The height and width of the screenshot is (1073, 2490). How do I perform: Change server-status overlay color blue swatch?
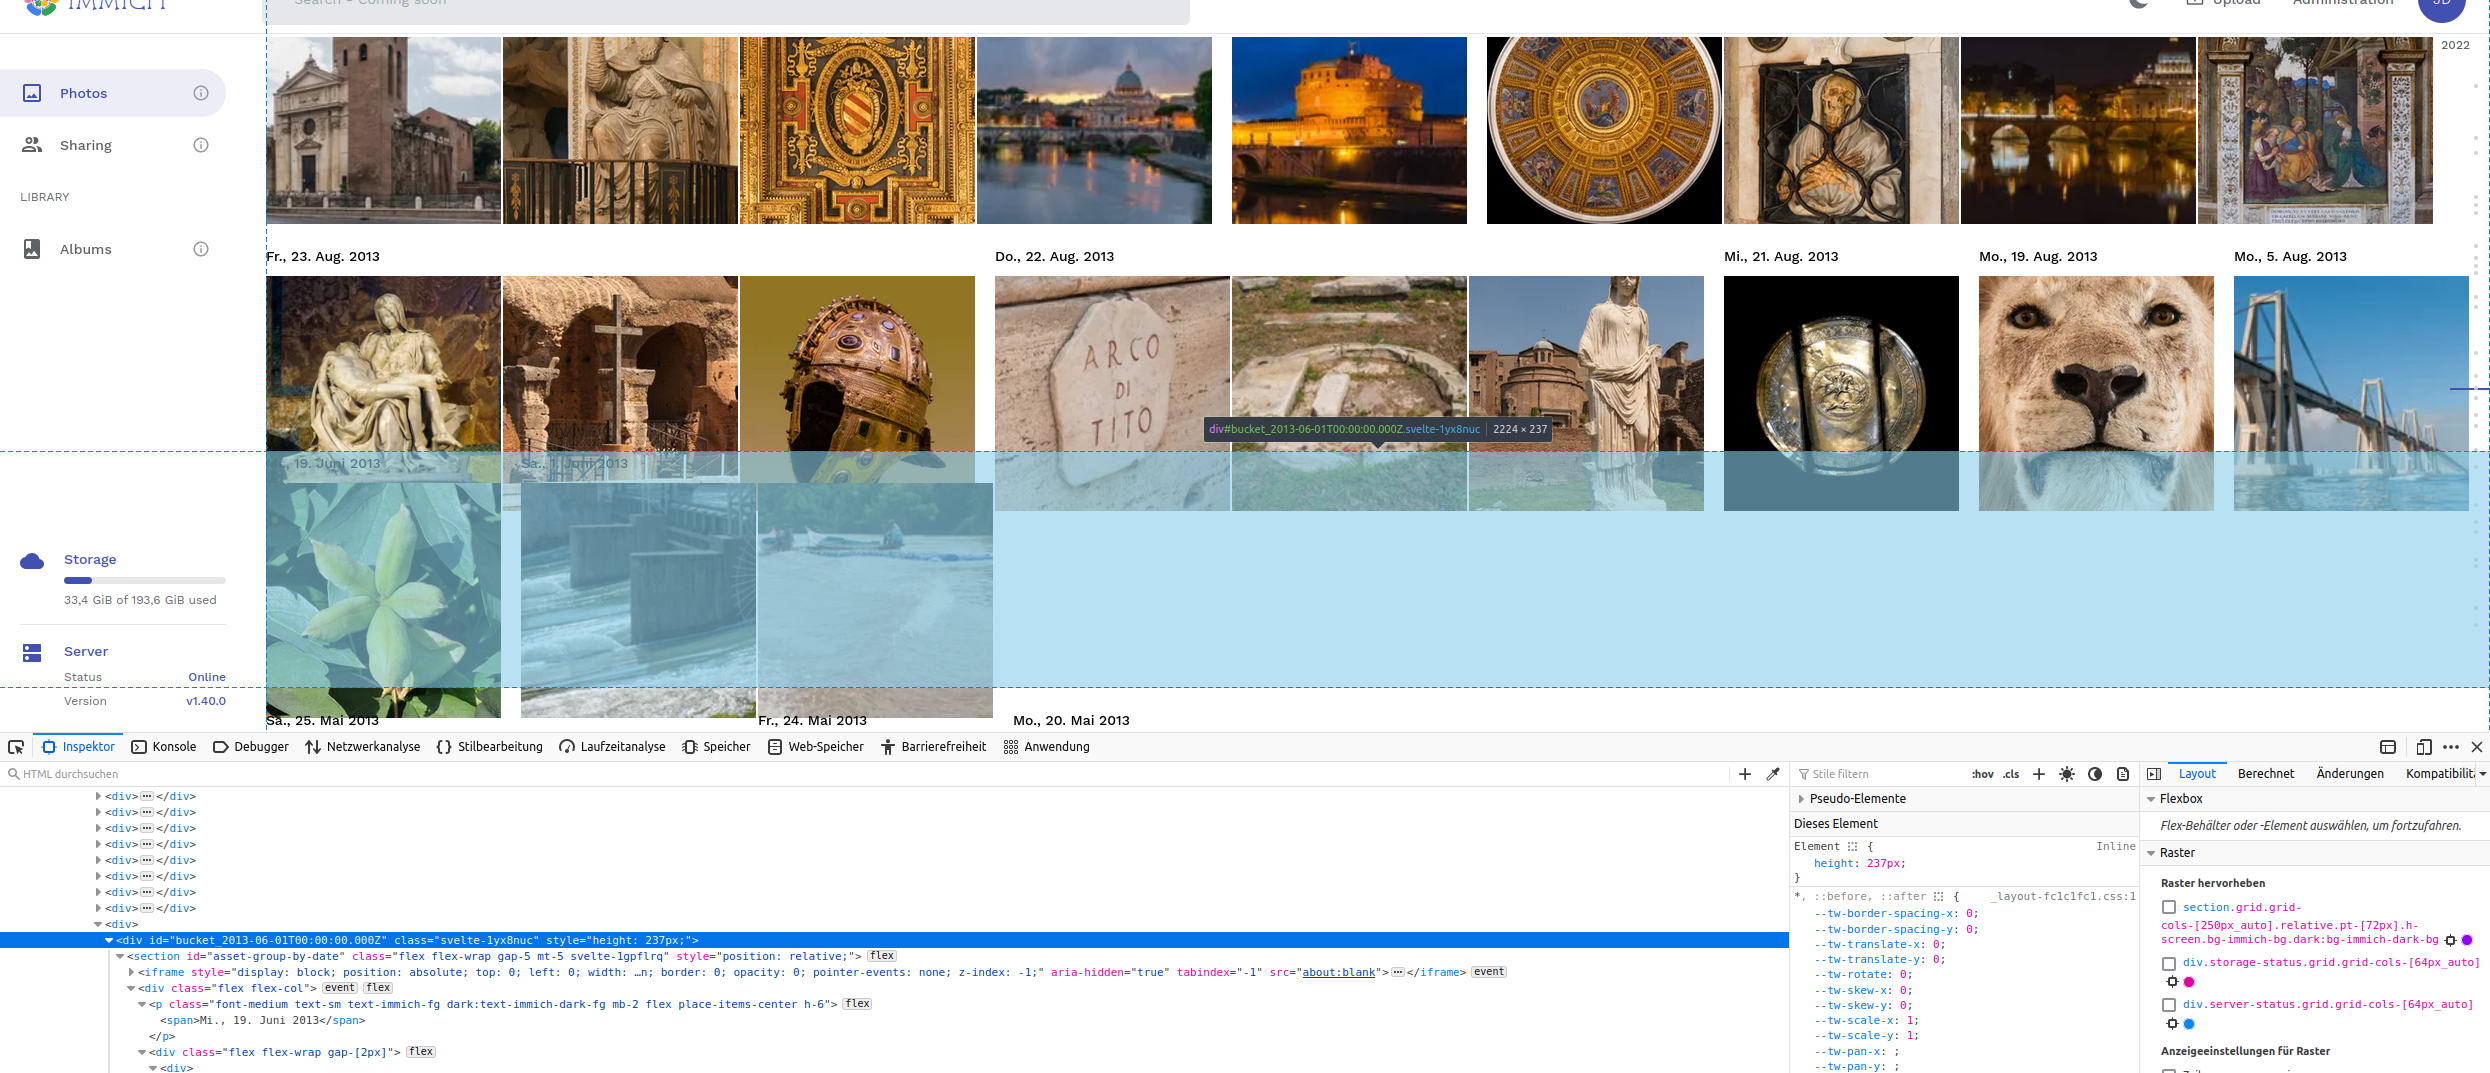click(x=2189, y=1024)
